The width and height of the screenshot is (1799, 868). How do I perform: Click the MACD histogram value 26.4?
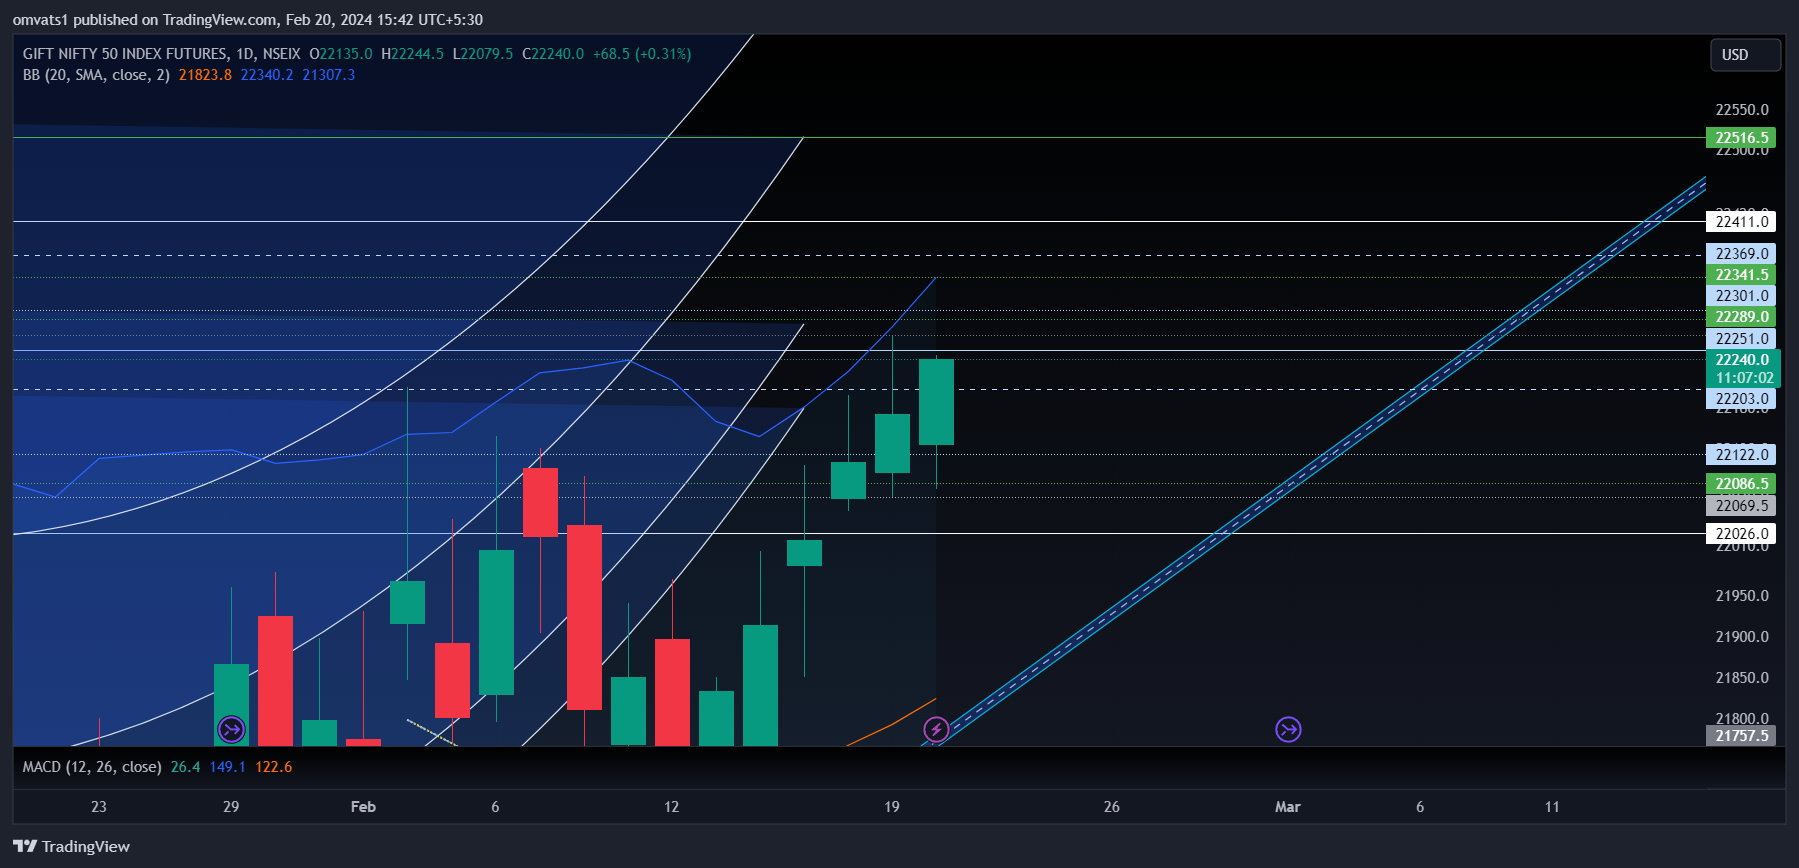(185, 767)
